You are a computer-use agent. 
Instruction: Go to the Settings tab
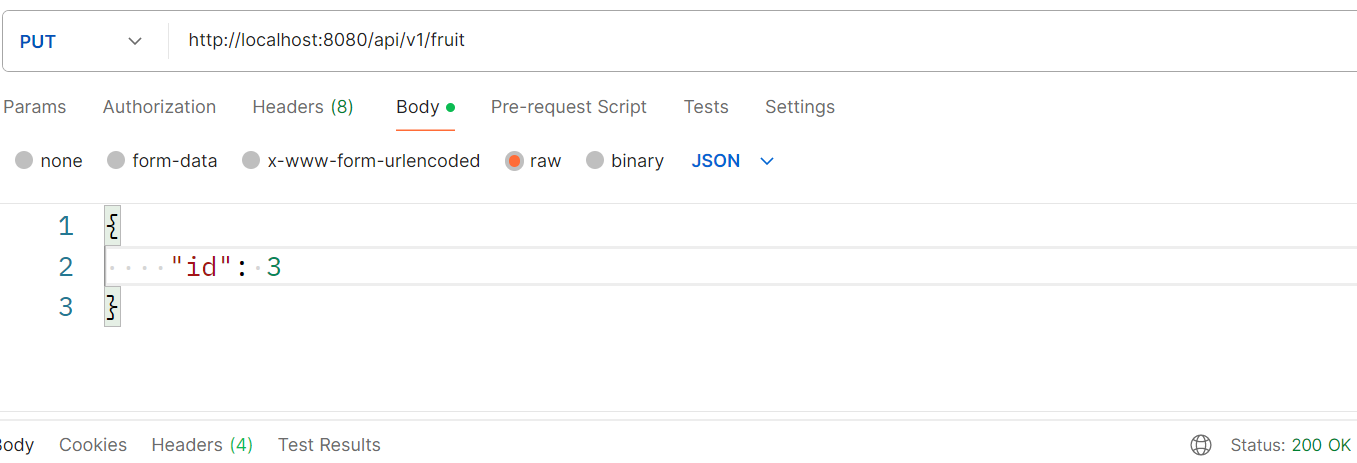pos(799,107)
